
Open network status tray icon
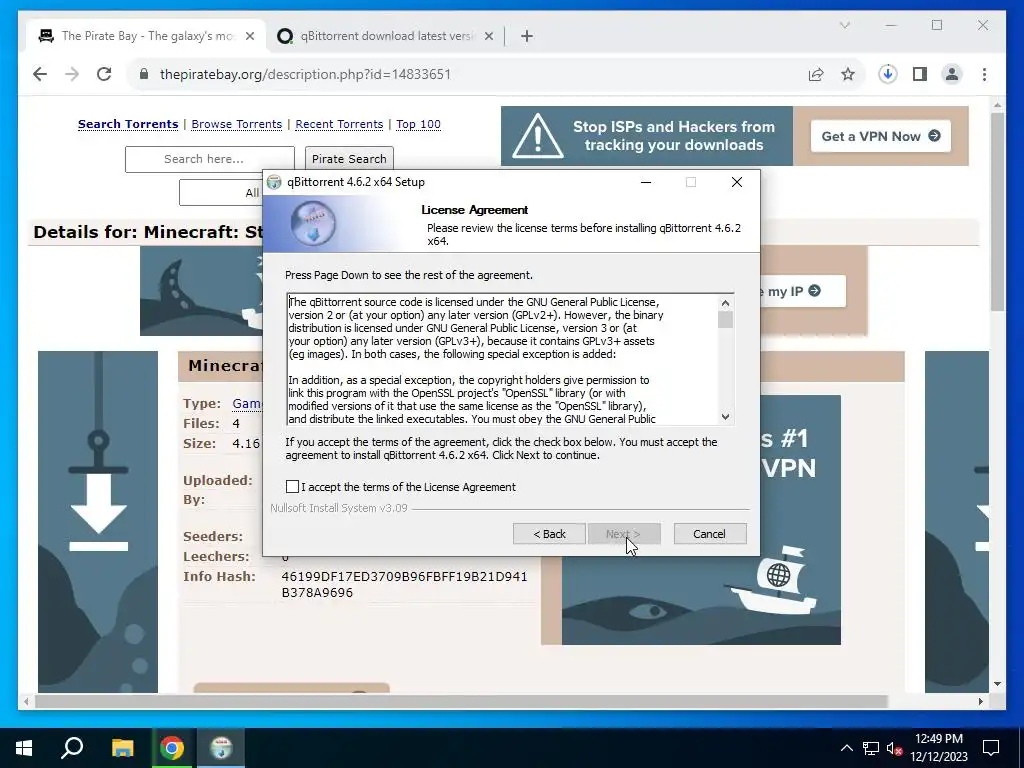tap(871, 748)
